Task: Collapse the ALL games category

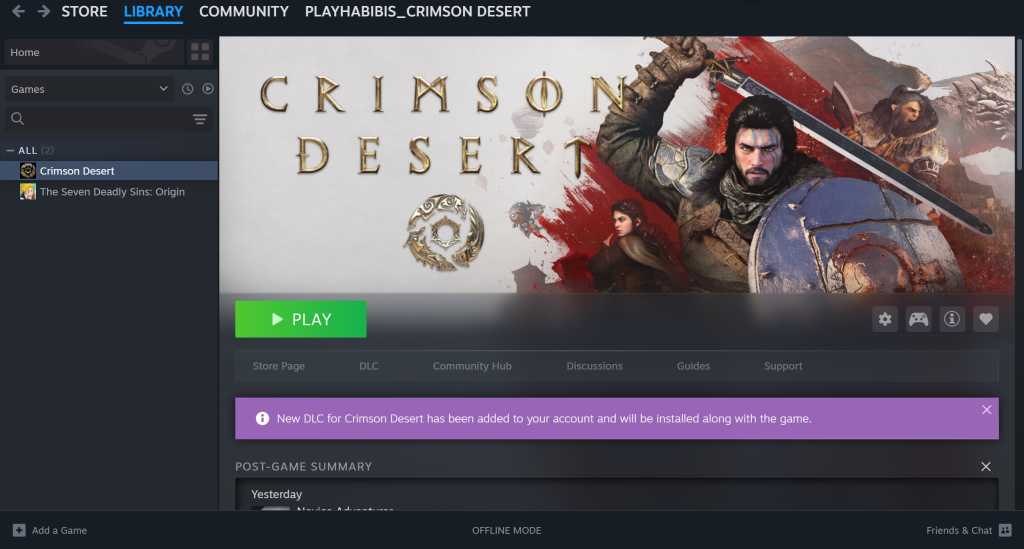Action: (x=10, y=150)
